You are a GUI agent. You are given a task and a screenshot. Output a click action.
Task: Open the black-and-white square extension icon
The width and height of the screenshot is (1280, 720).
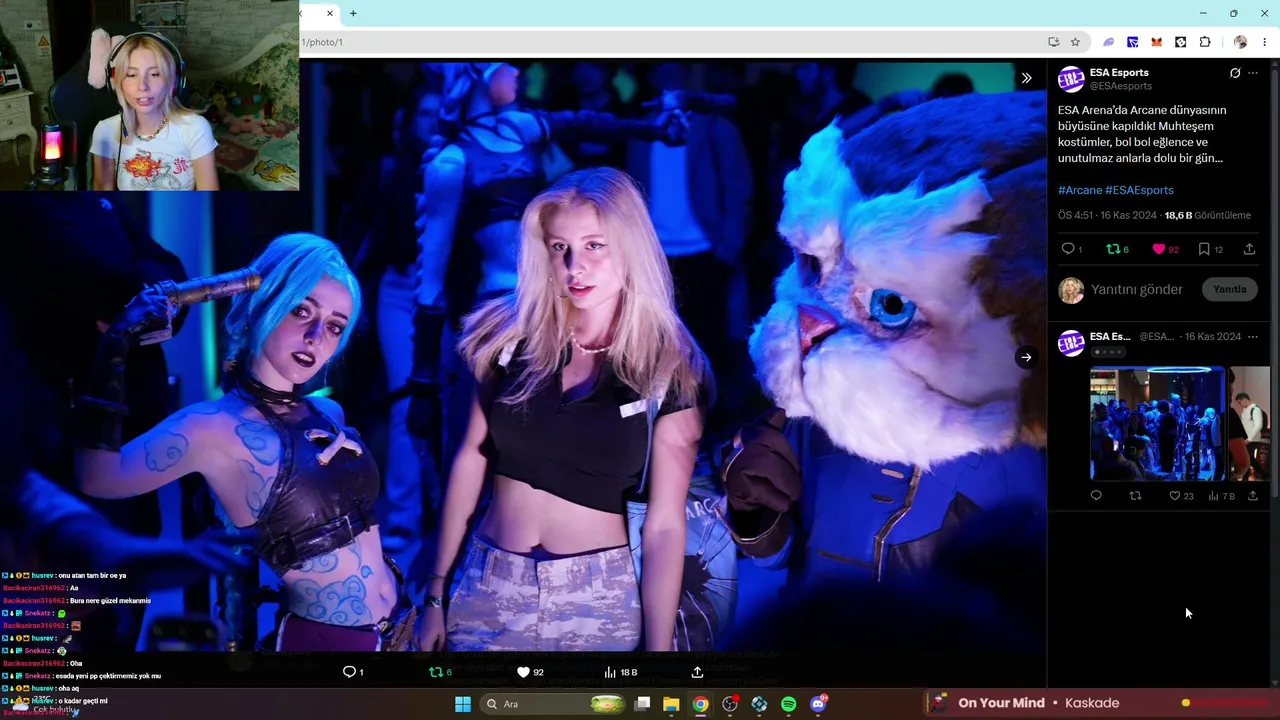coord(1181,42)
